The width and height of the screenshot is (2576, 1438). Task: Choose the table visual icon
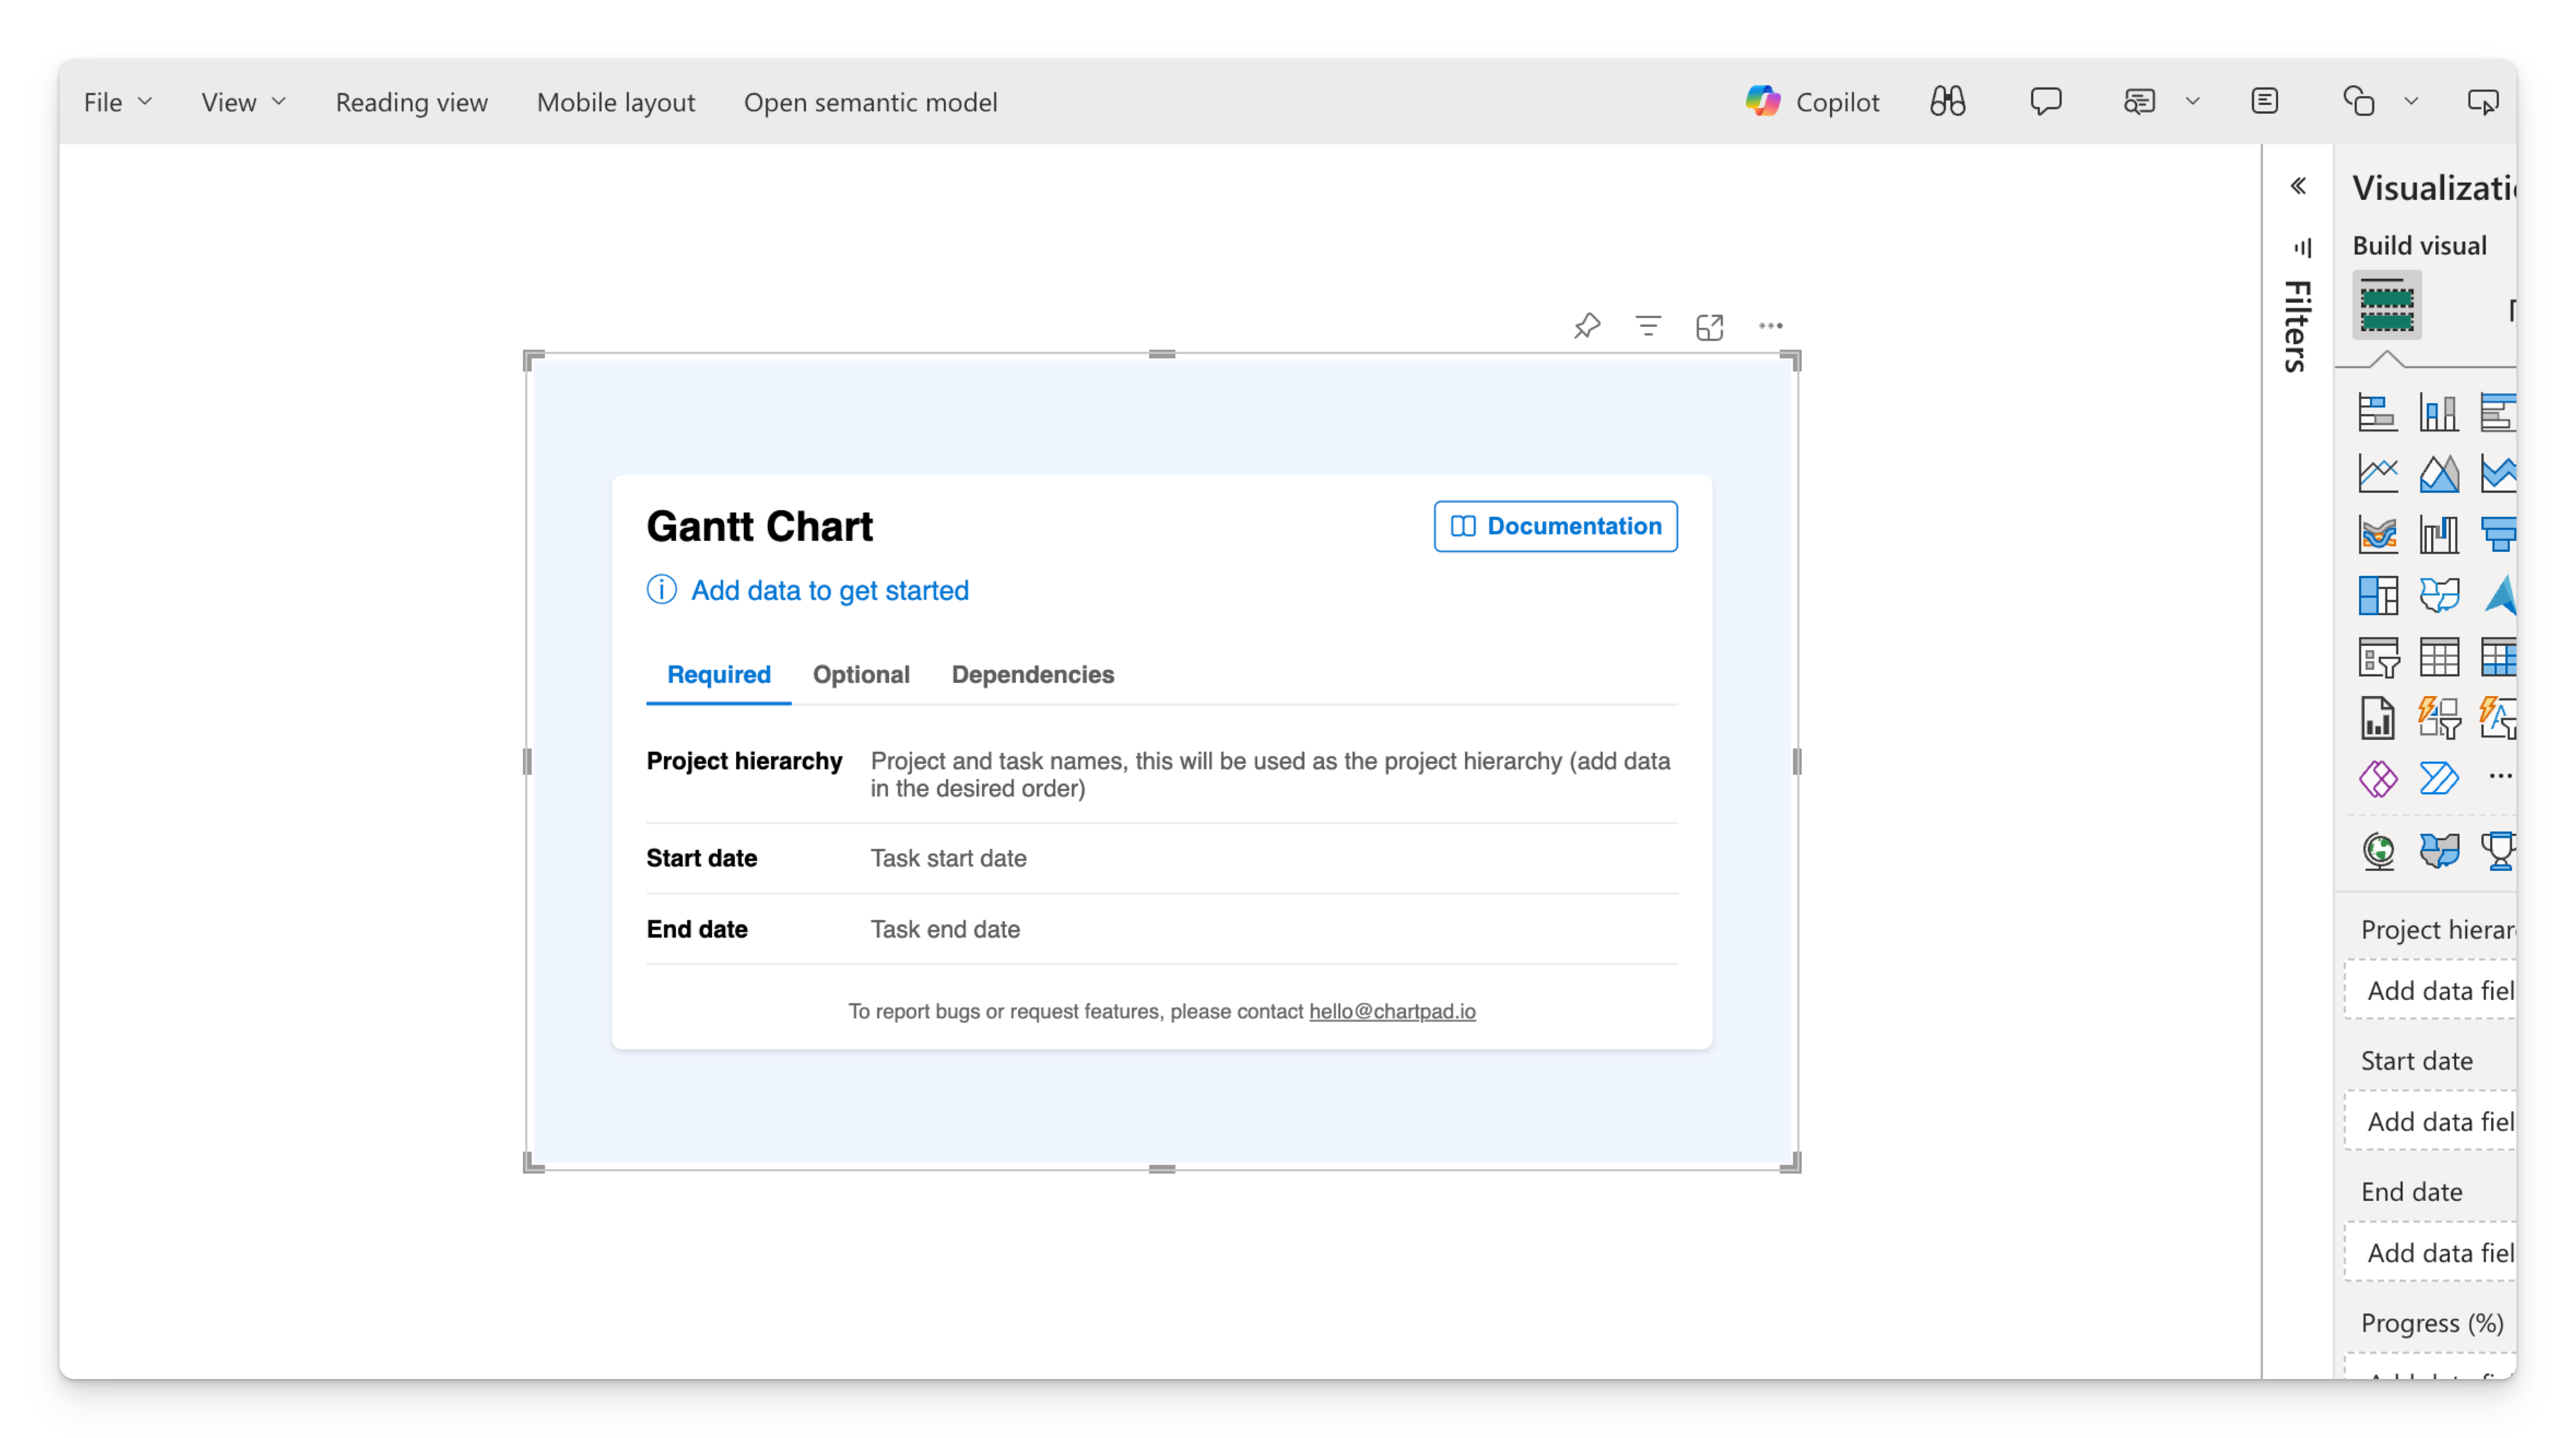point(2438,658)
